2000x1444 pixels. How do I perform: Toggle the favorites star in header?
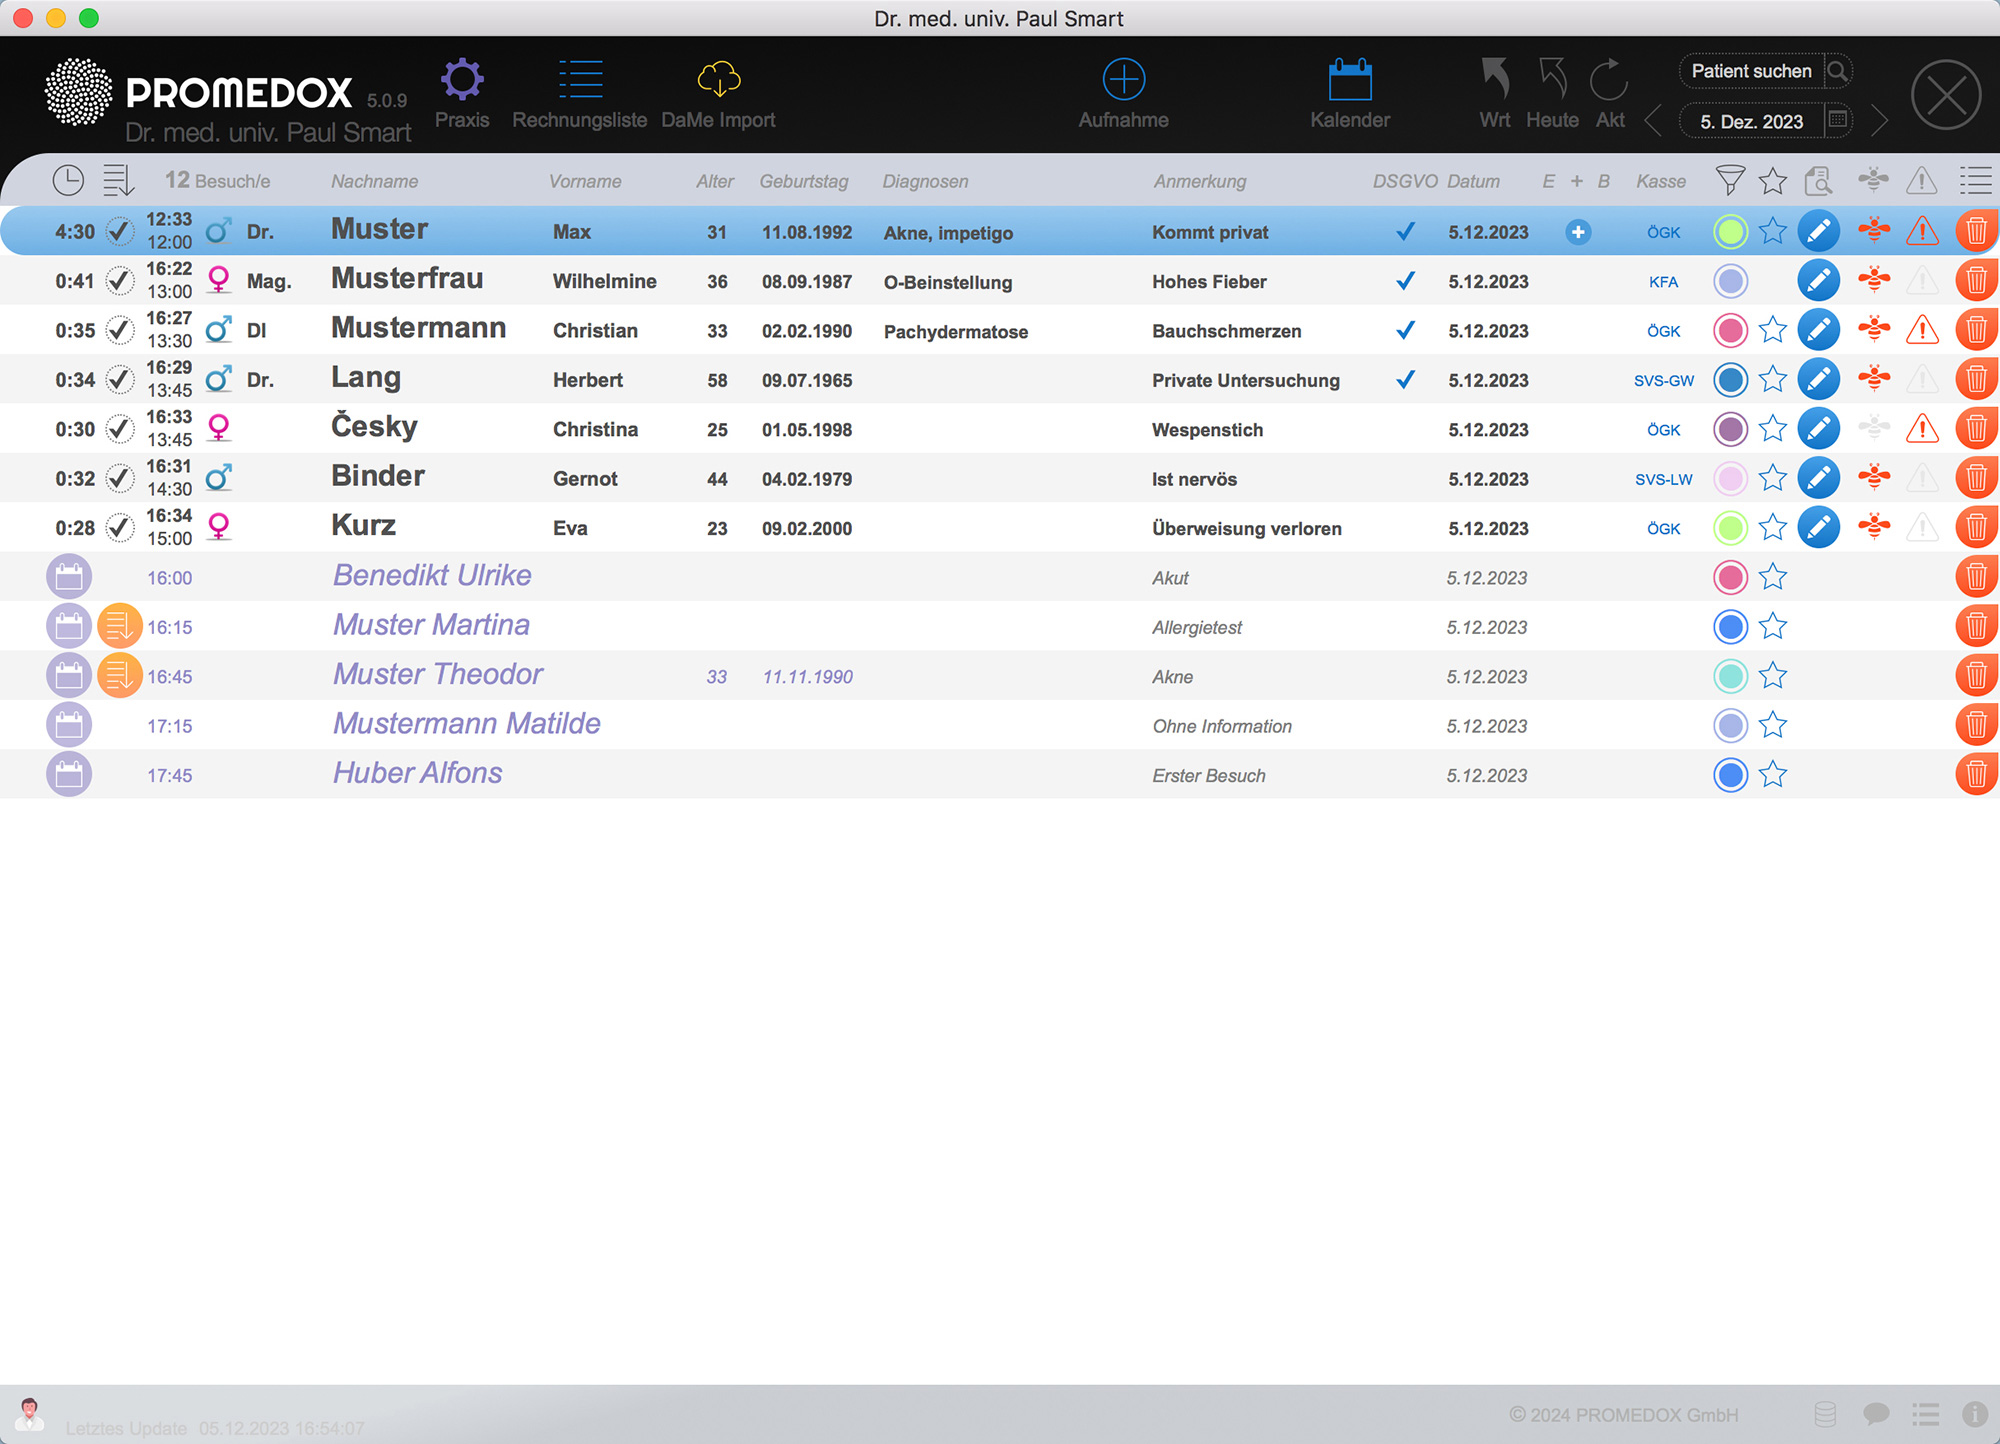pyautogui.click(x=1773, y=180)
